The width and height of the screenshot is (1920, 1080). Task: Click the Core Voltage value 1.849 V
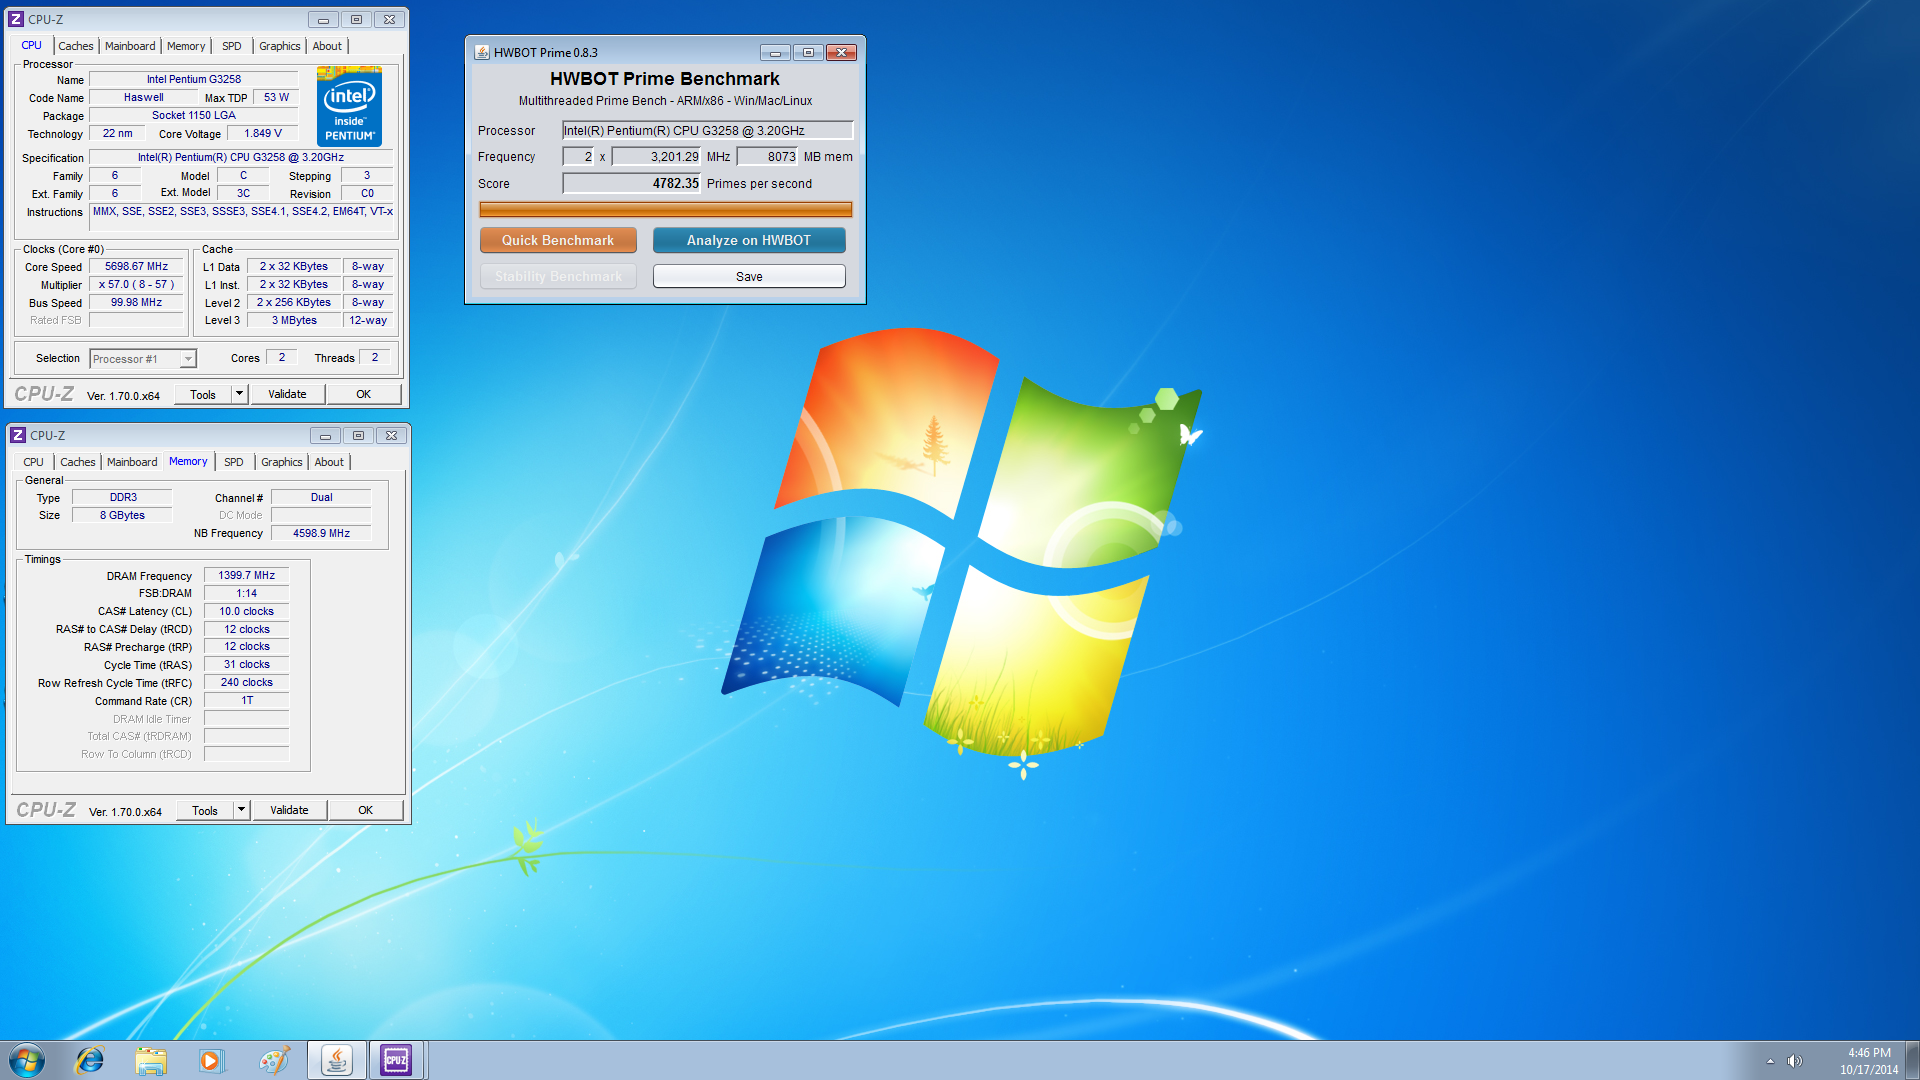click(263, 133)
